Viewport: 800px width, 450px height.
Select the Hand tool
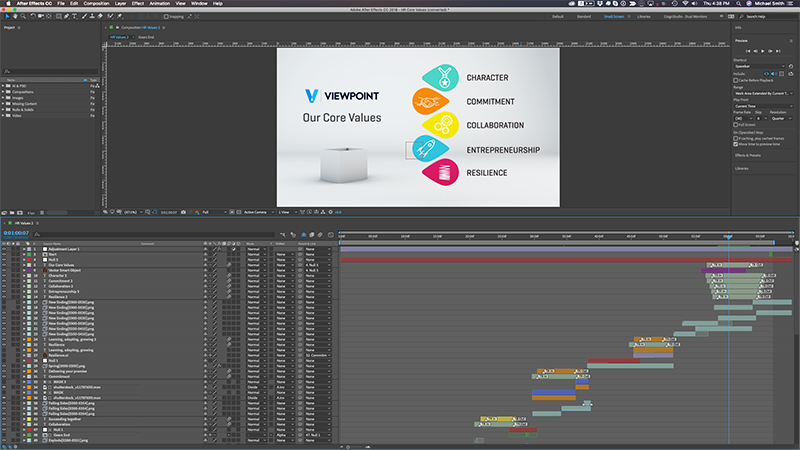tap(15, 16)
